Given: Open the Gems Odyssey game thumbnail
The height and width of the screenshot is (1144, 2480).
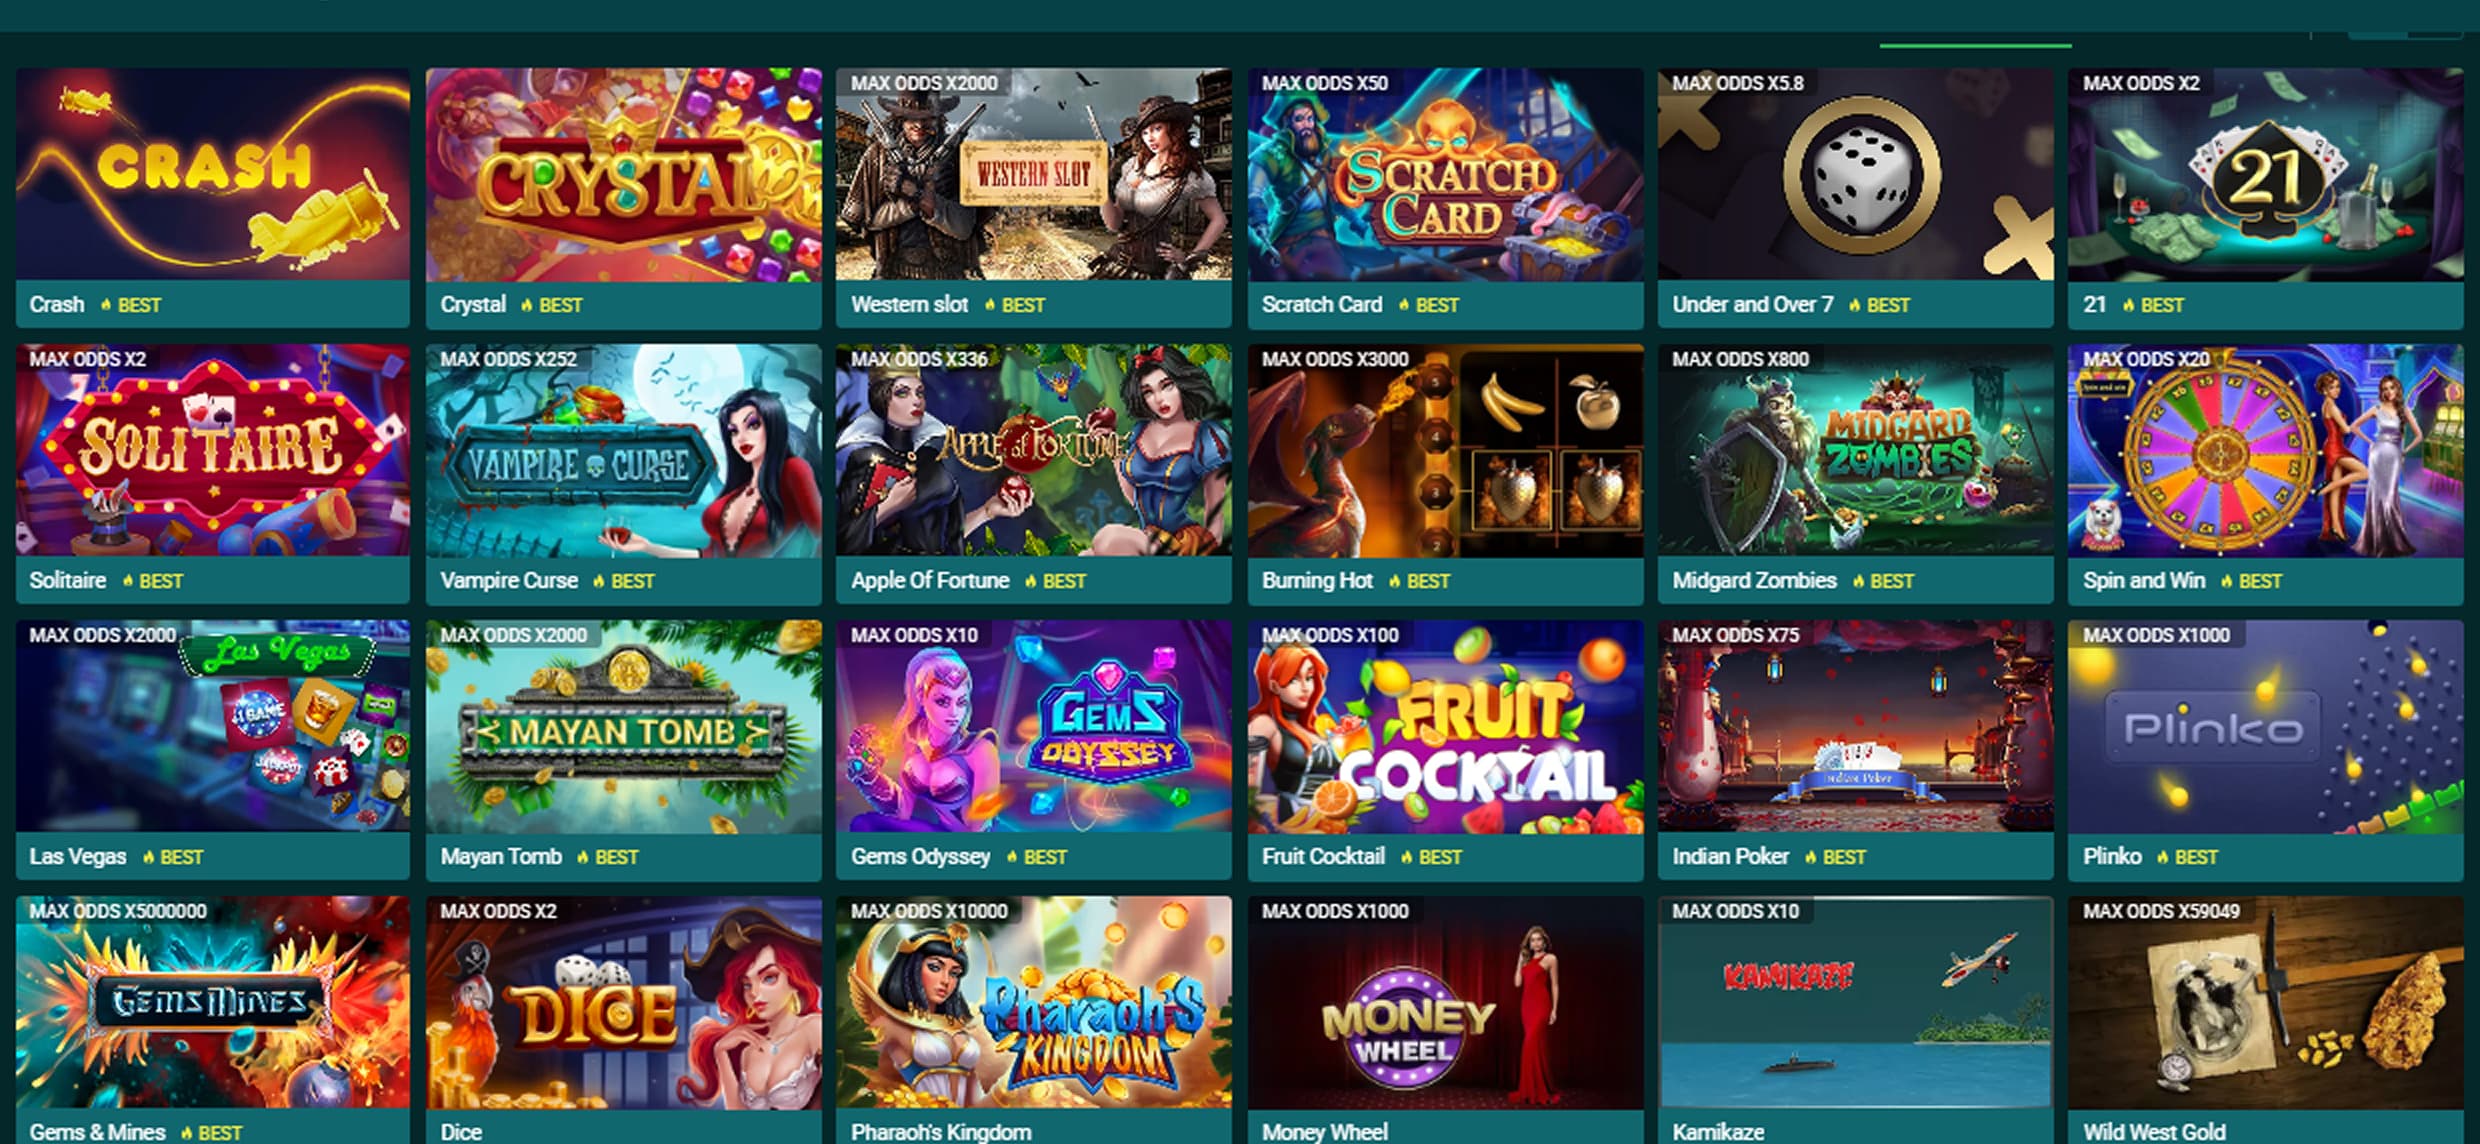Looking at the screenshot, I should (1033, 726).
